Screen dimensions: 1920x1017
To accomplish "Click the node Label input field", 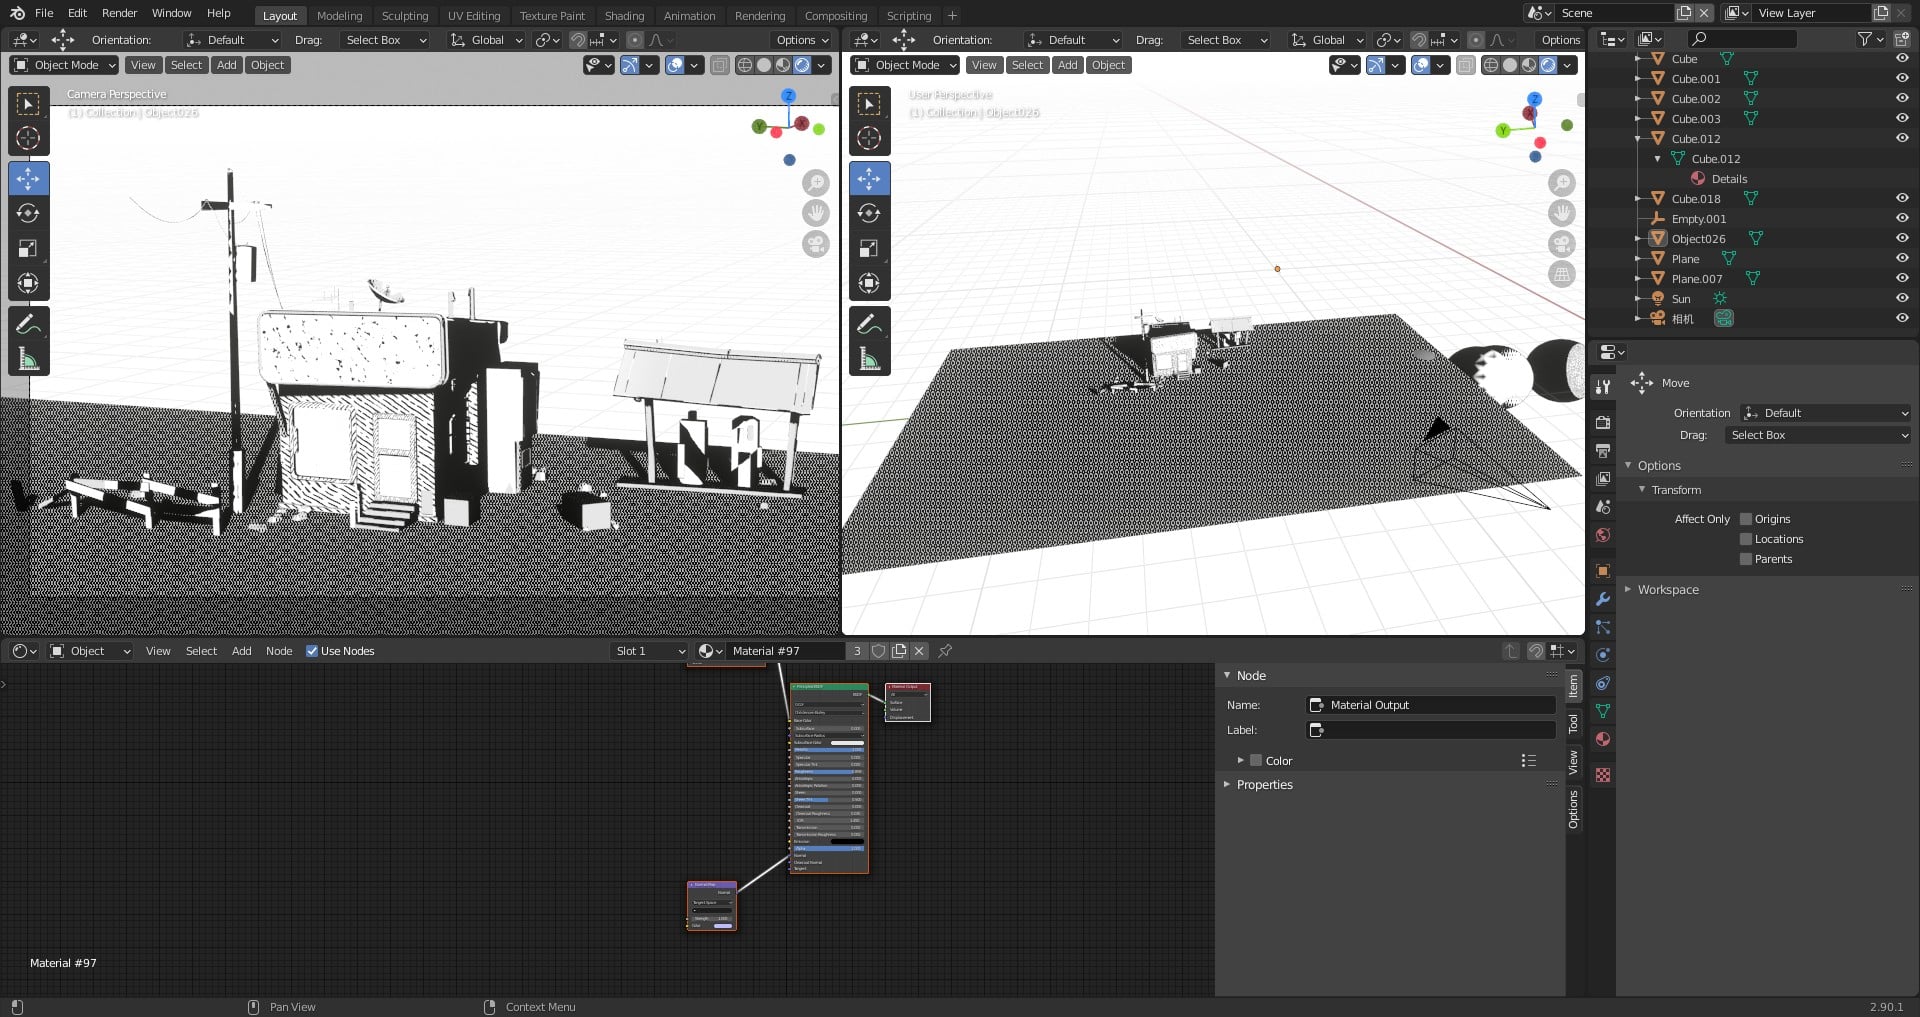I will [x=1431, y=730].
